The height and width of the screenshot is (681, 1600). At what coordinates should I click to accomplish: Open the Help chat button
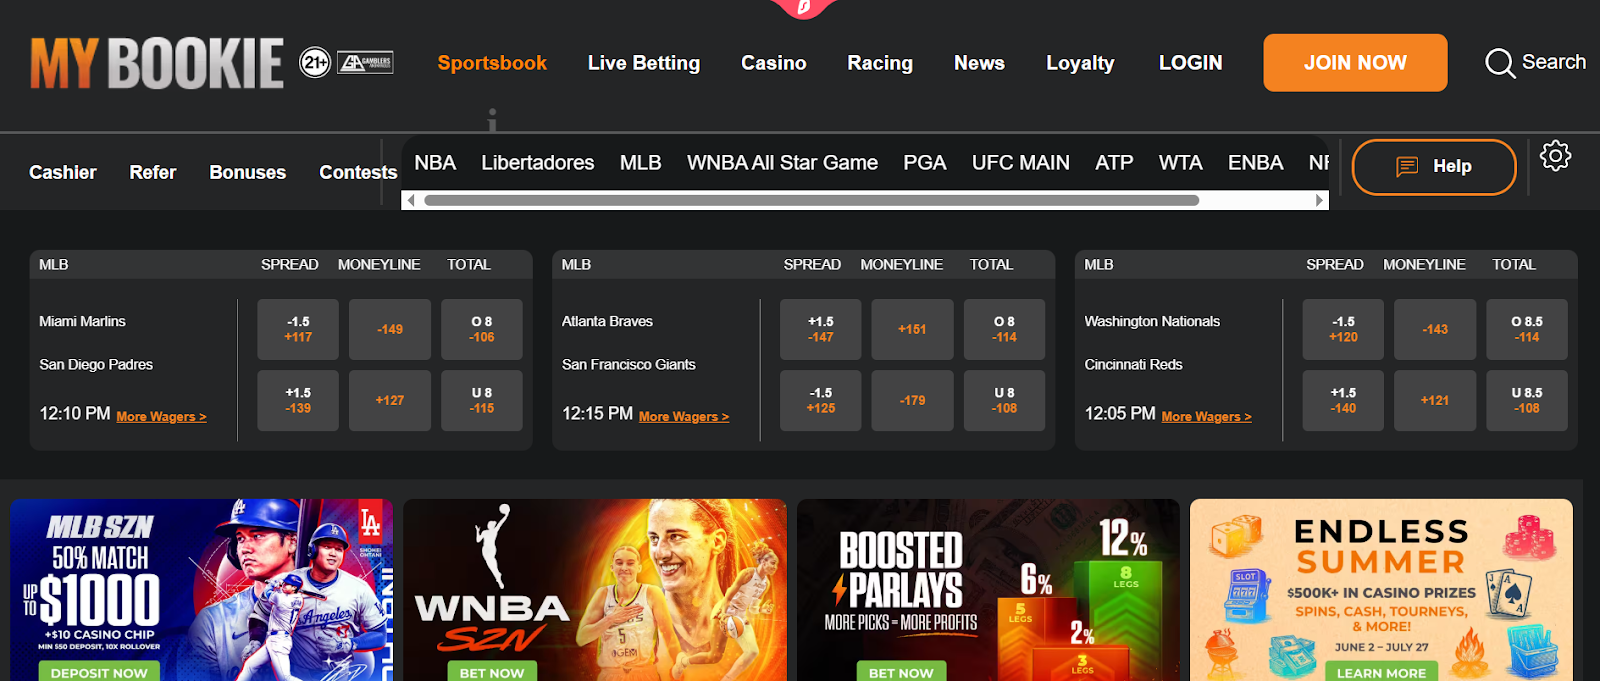[1433, 166]
